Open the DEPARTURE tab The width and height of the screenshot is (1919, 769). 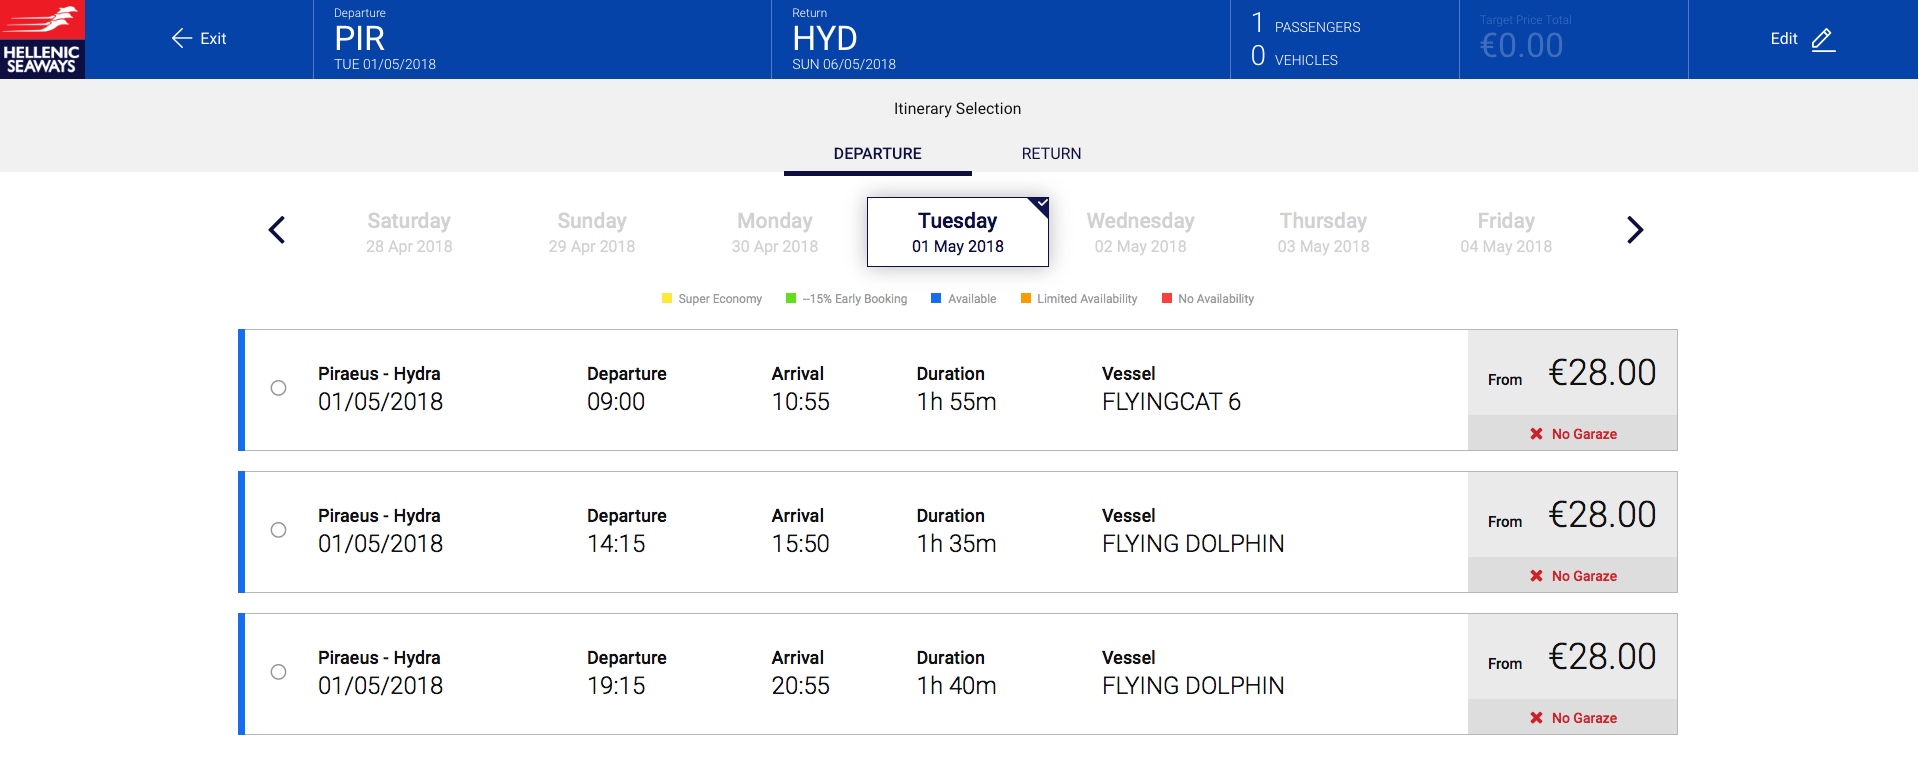pos(877,154)
